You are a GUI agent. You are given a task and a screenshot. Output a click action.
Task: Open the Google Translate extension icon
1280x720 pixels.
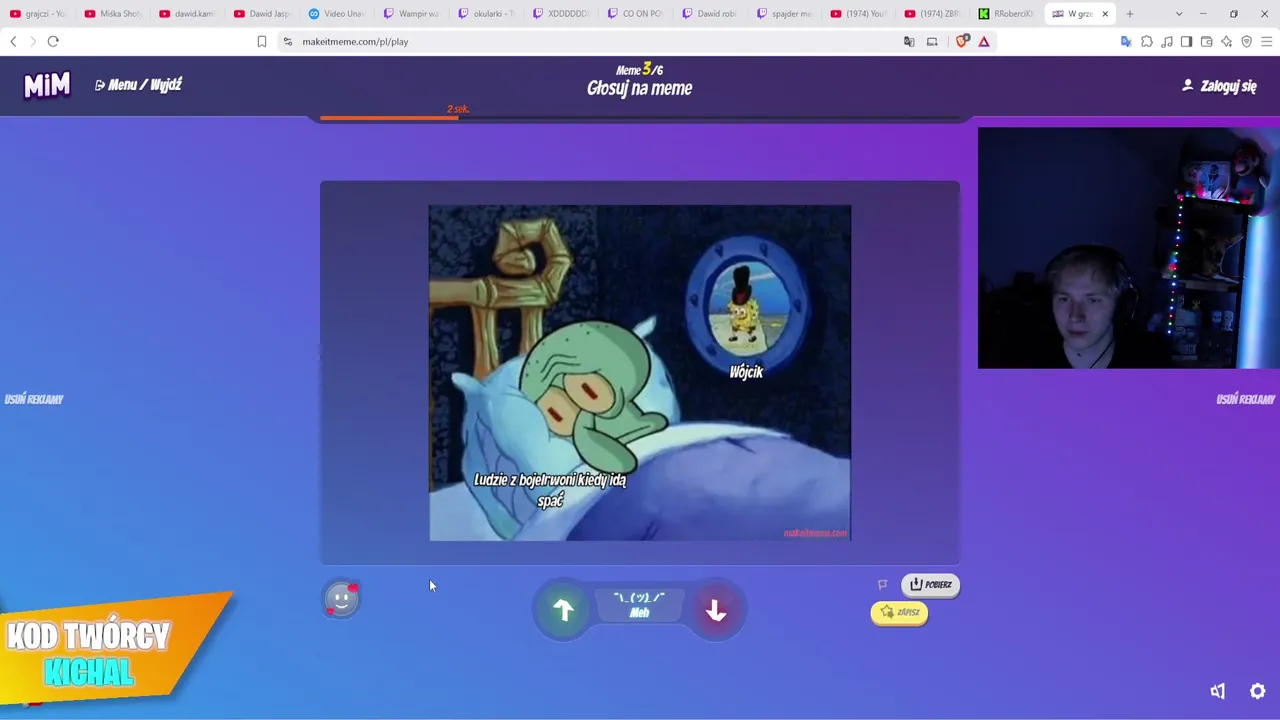pyautogui.click(x=1126, y=41)
